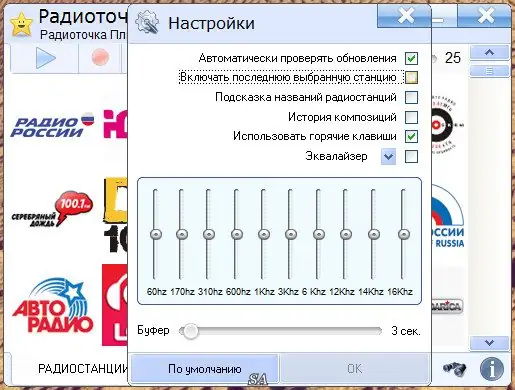Disable Использовать горячие клавиши checkbox
Viewport: 515px width, 390px height.
(411, 136)
